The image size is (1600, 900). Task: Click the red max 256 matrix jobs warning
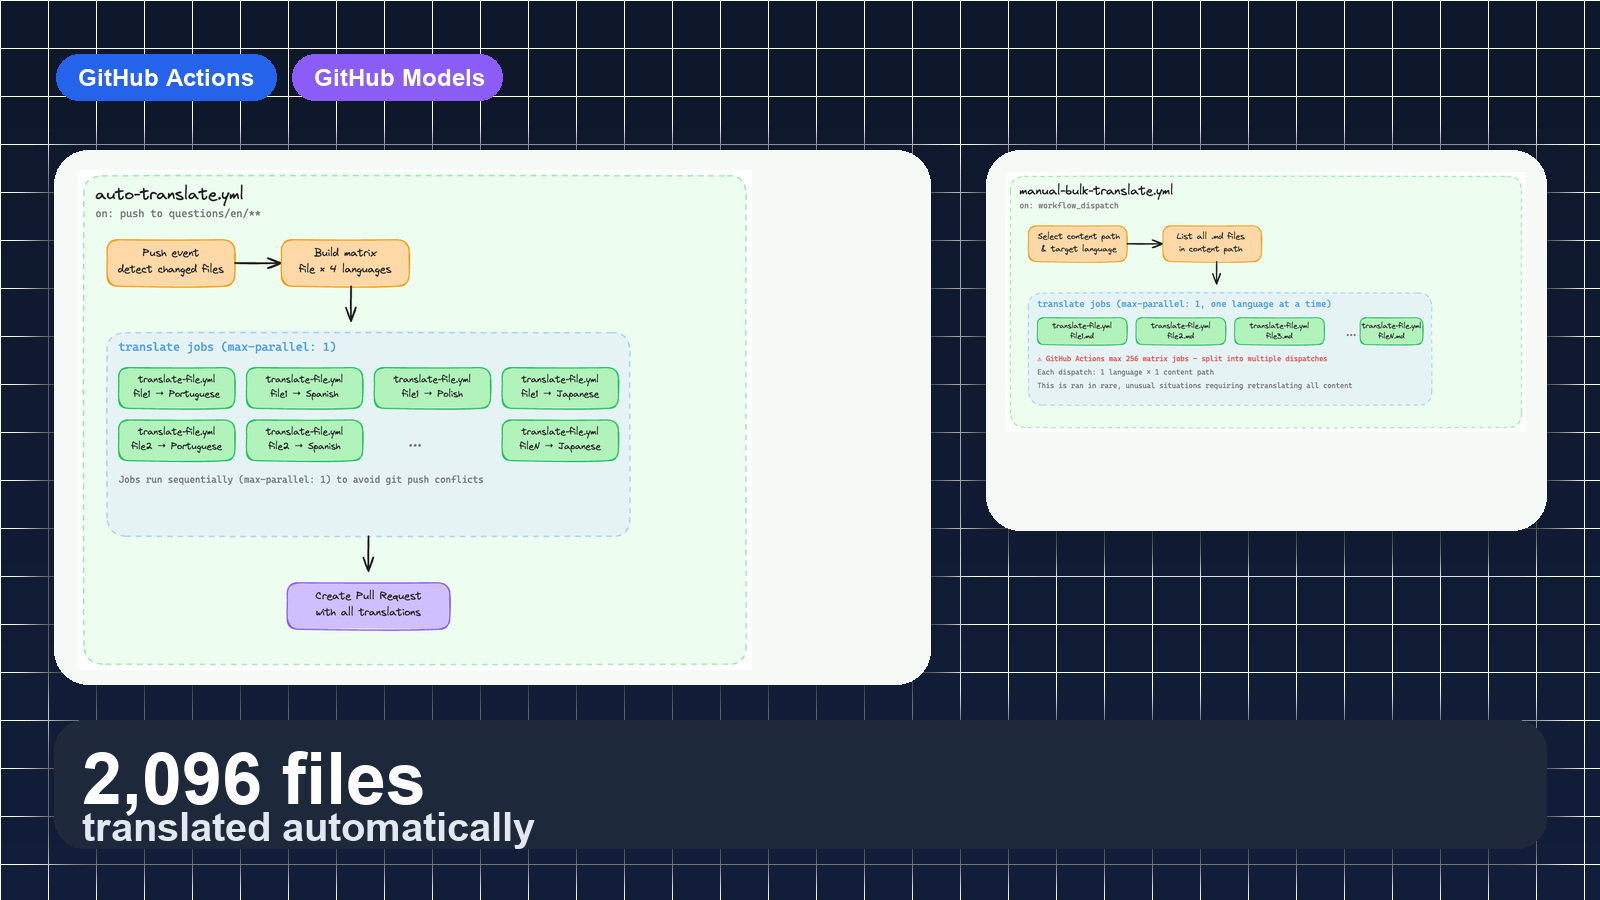click(x=1183, y=358)
